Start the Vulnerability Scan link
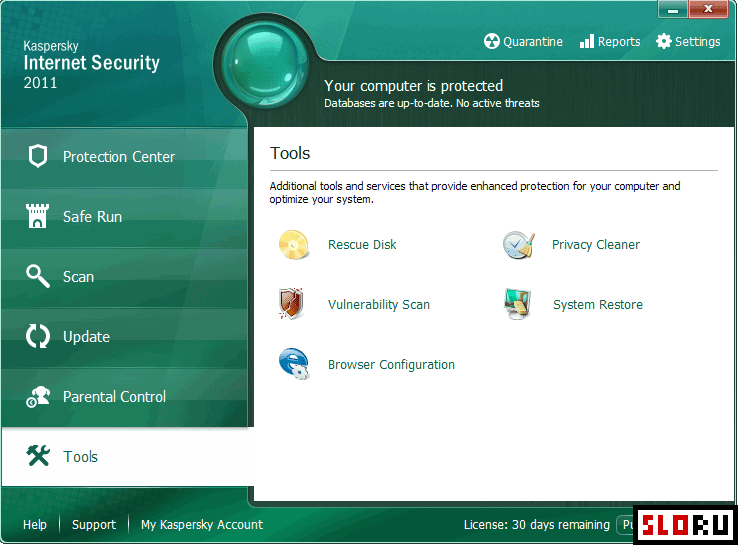 [x=378, y=305]
